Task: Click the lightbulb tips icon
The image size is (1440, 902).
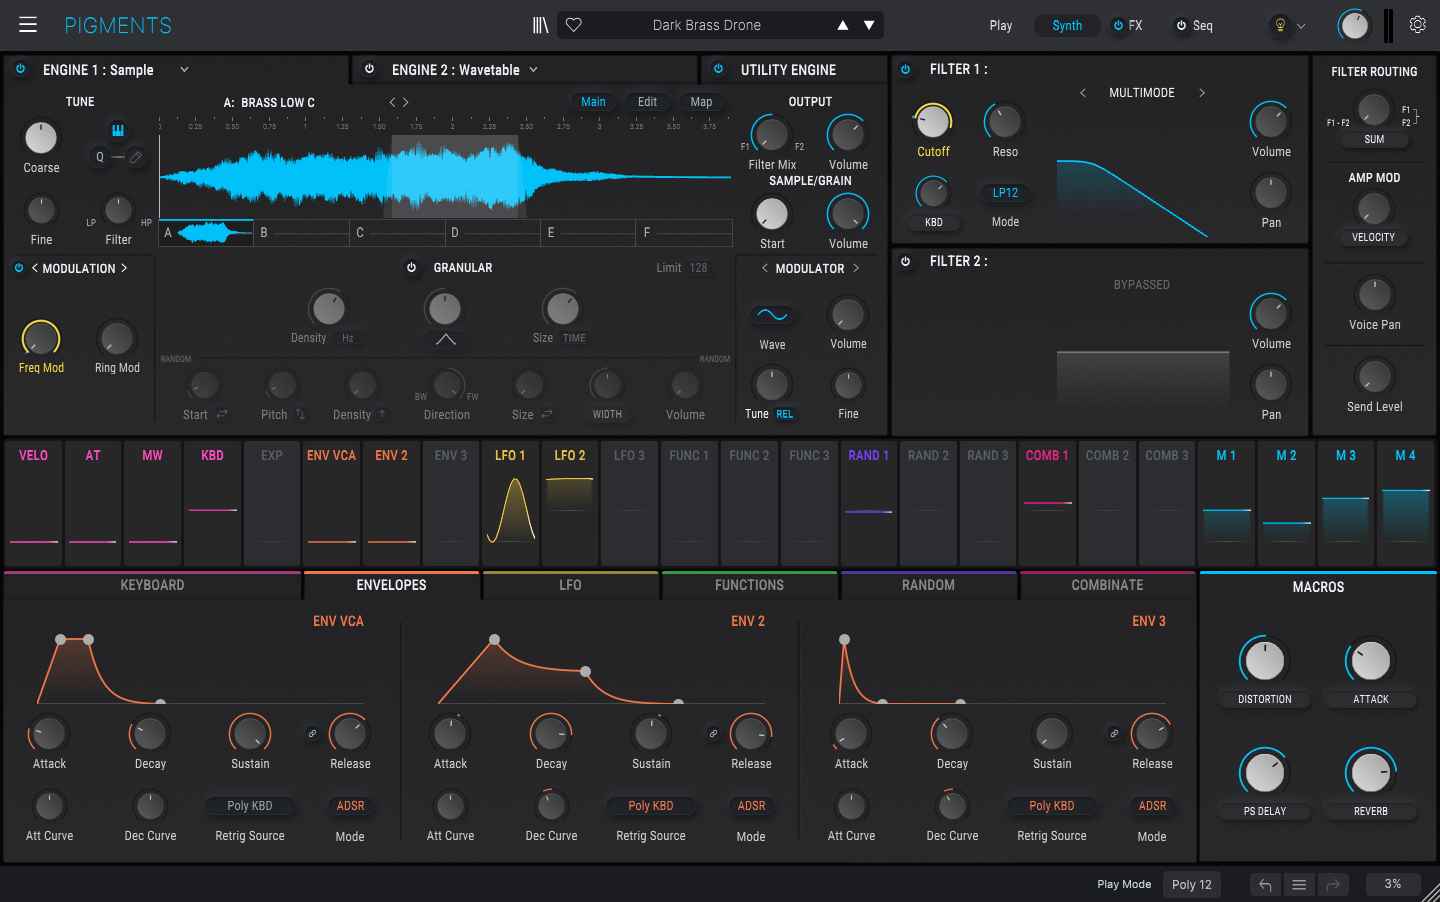Action: pos(1280,25)
